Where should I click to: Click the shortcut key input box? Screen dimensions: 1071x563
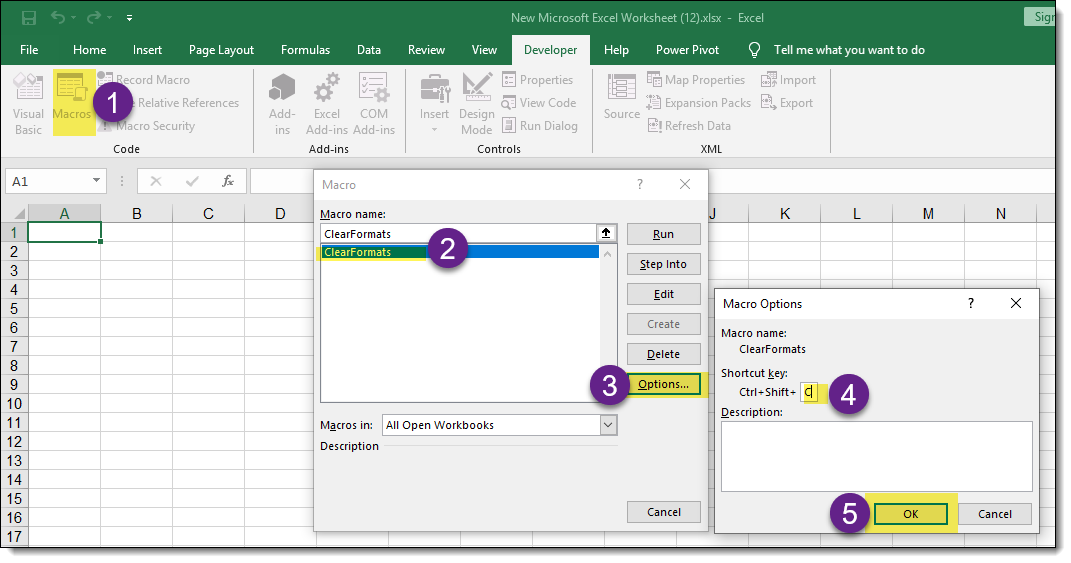click(810, 393)
